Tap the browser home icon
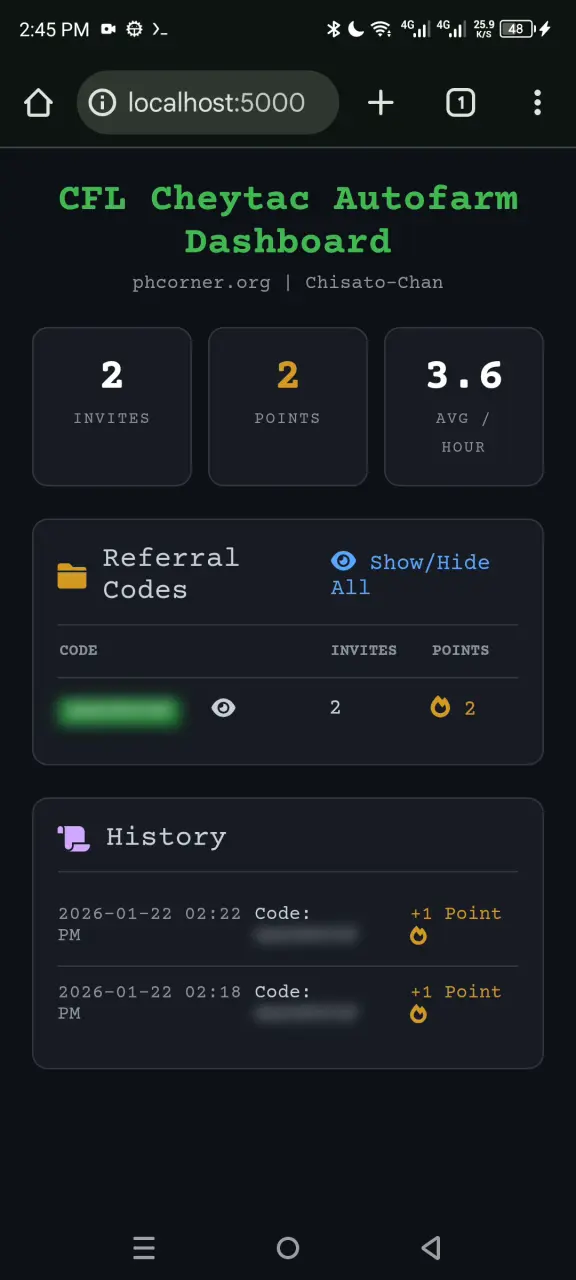Image resolution: width=576 pixels, height=1280 pixels. pyautogui.click(x=38, y=102)
